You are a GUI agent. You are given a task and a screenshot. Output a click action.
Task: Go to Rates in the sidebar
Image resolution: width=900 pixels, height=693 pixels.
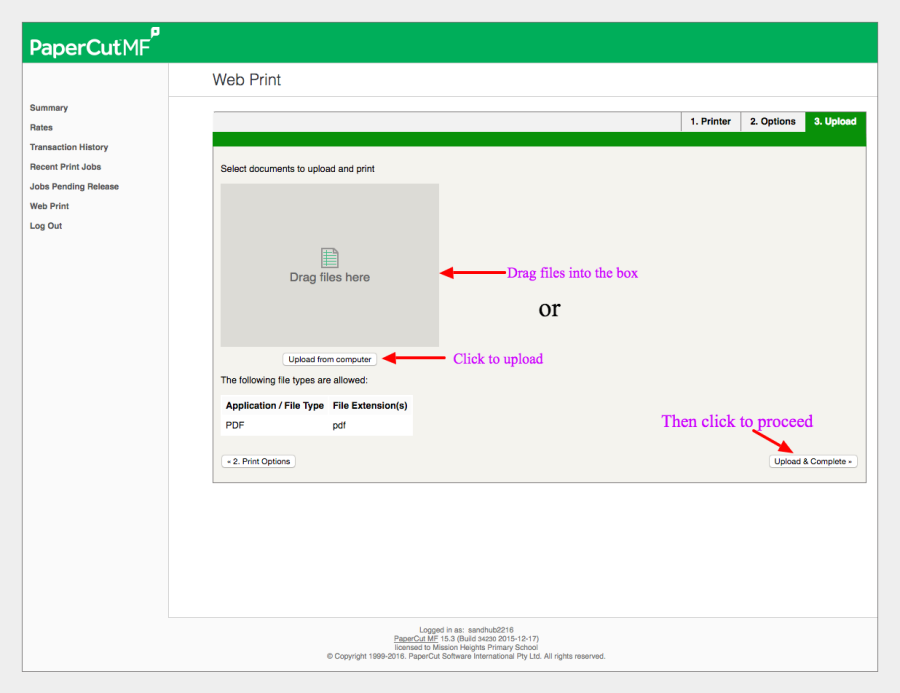41,128
